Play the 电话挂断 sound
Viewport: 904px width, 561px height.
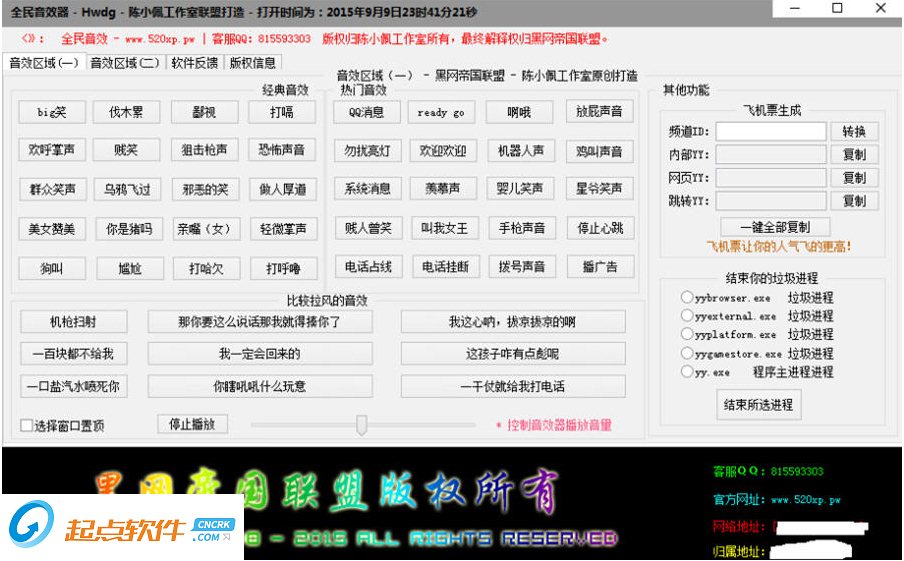(446, 267)
